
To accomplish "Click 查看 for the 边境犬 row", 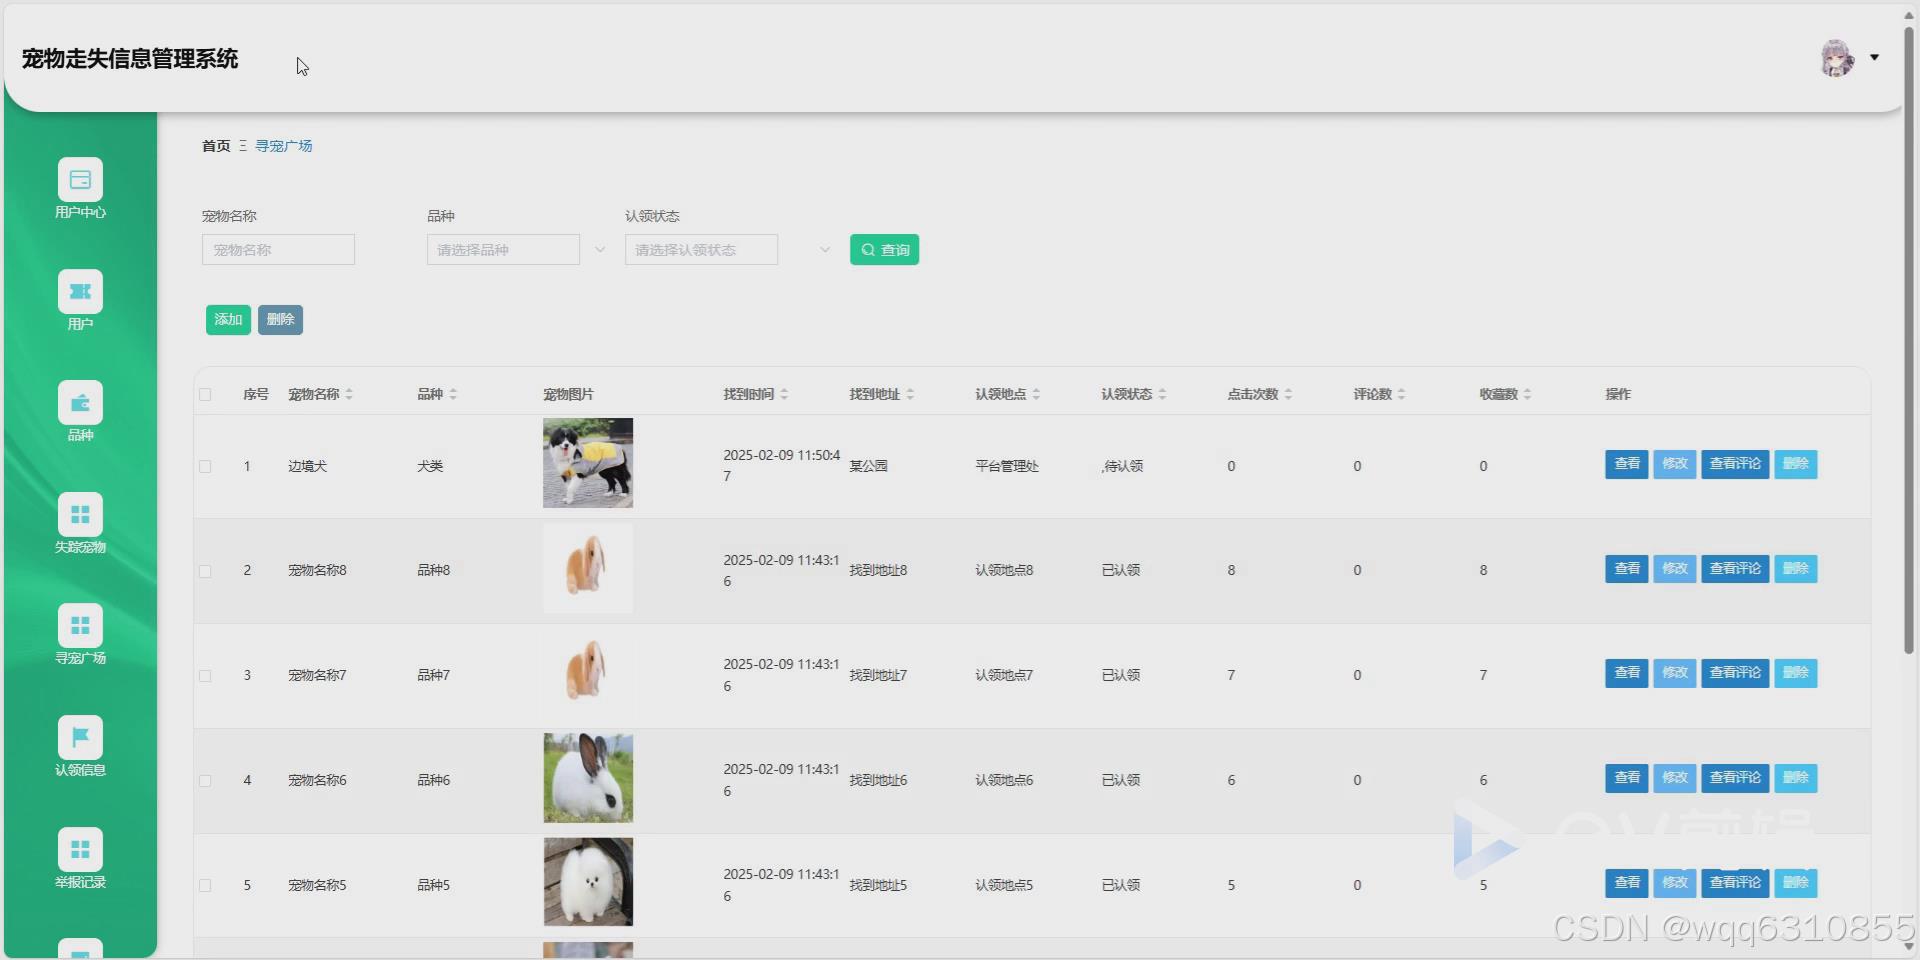I will 1627,464.
